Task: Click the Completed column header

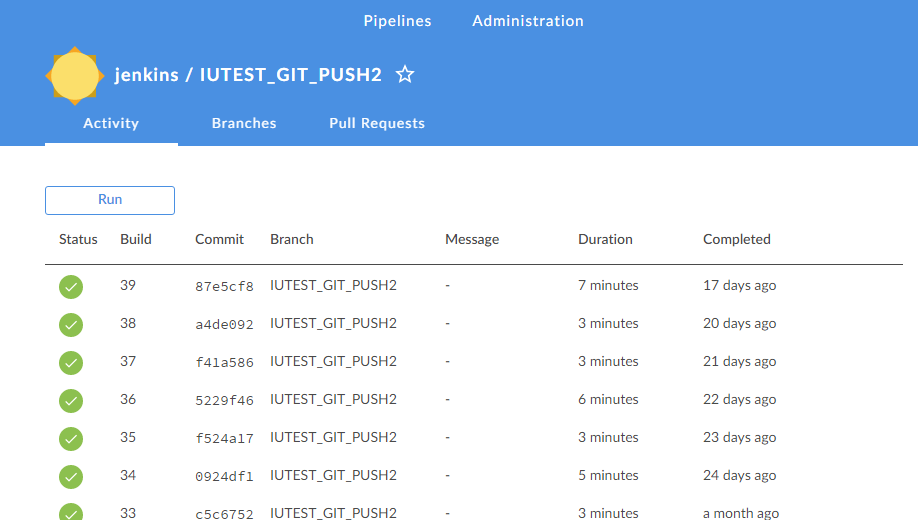Action: coord(737,240)
